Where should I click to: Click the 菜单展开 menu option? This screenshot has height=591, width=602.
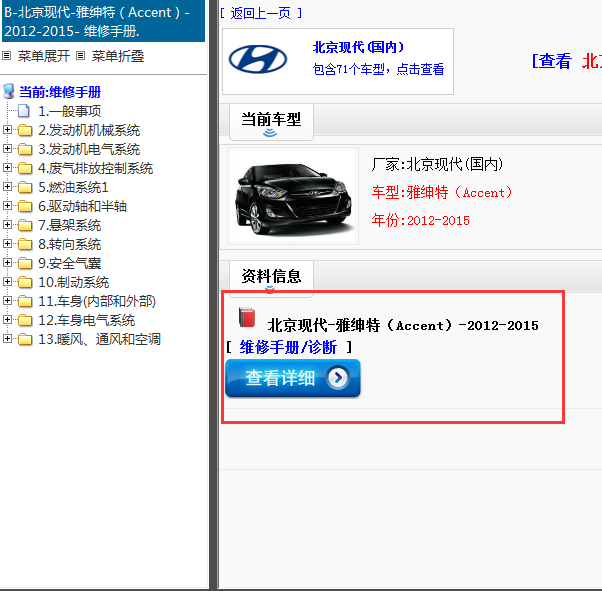pos(43,56)
